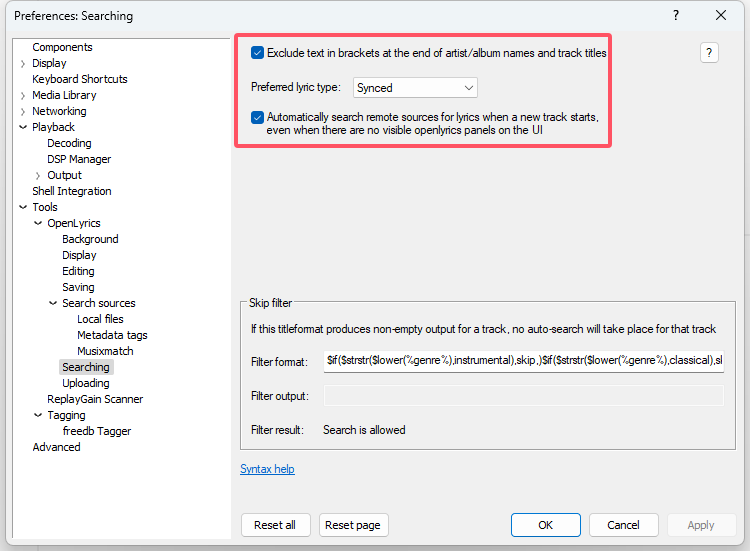750x551 pixels.
Task: Collapse the Search sources node
Action: pos(53,303)
